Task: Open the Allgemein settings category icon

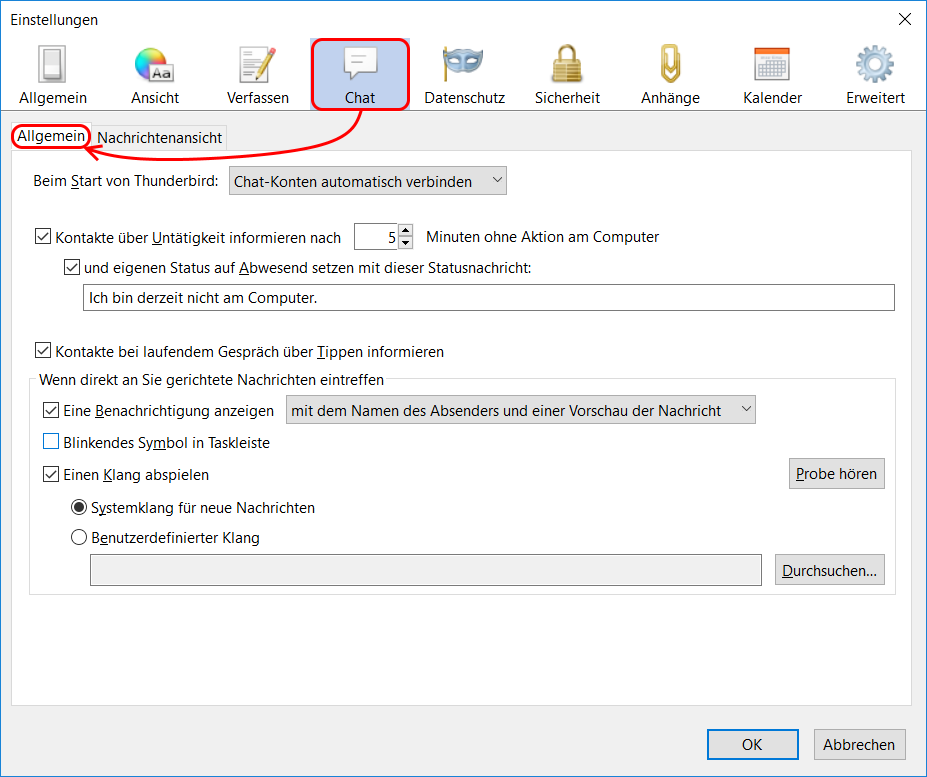Action: tap(53, 75)
